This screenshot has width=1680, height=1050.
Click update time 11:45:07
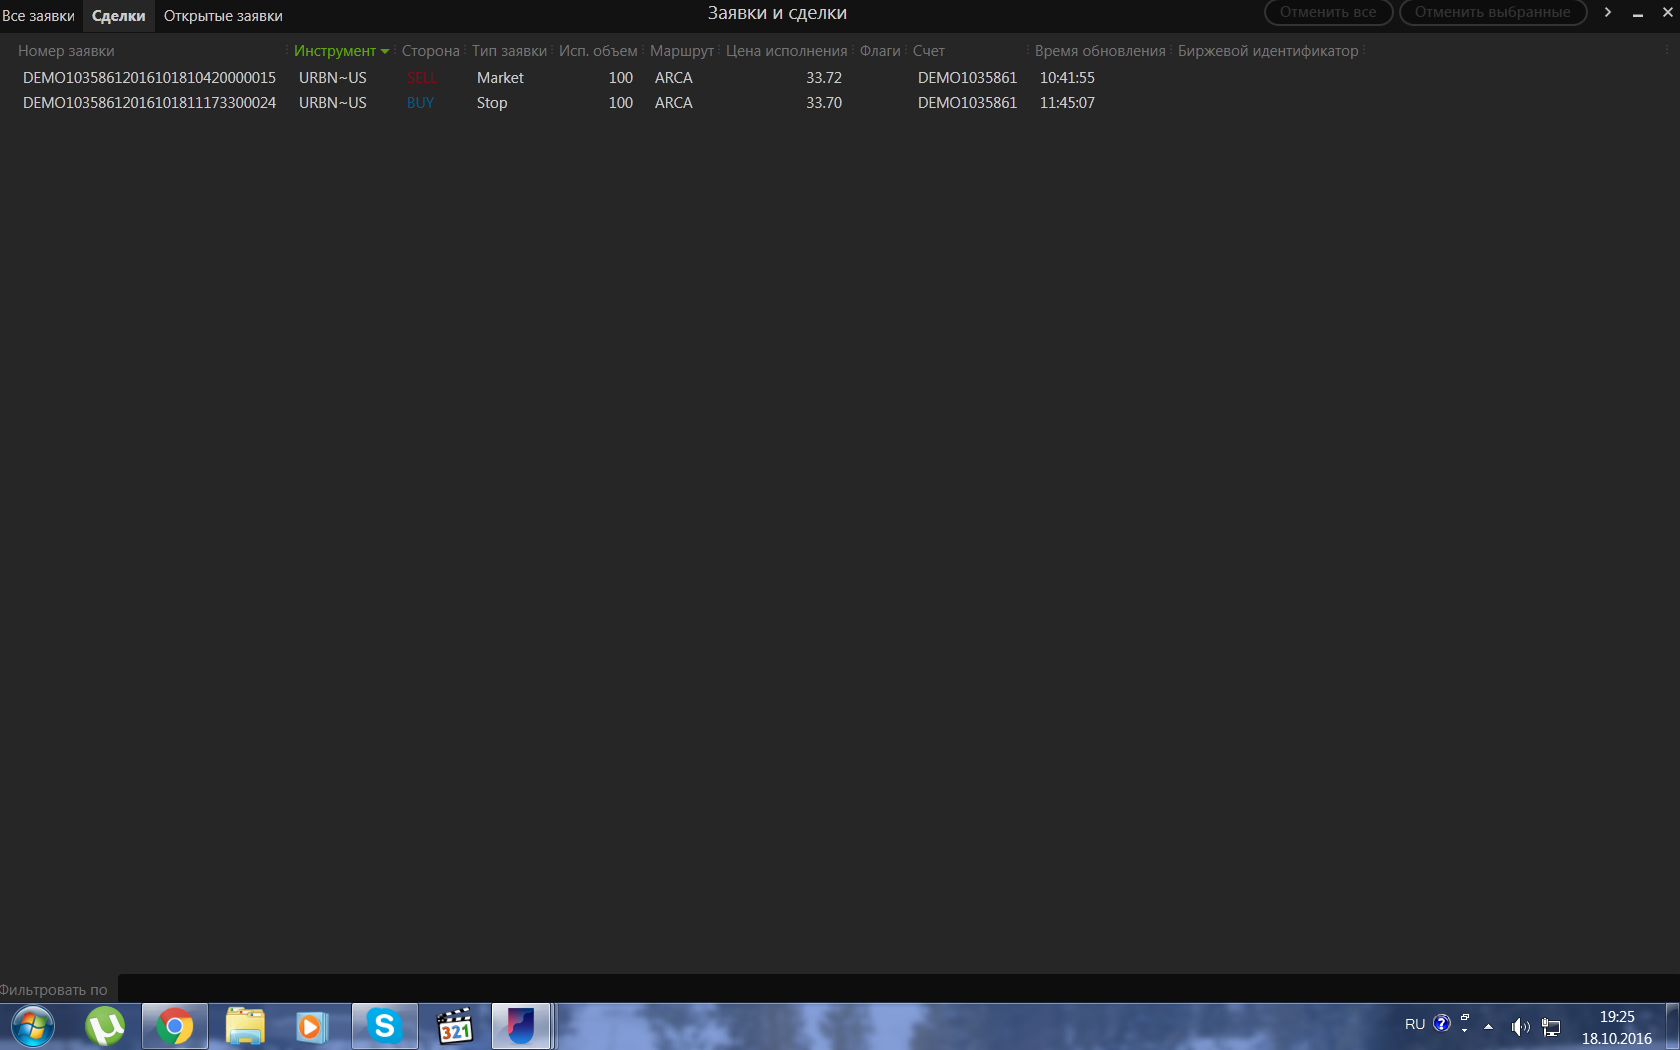1067,103
